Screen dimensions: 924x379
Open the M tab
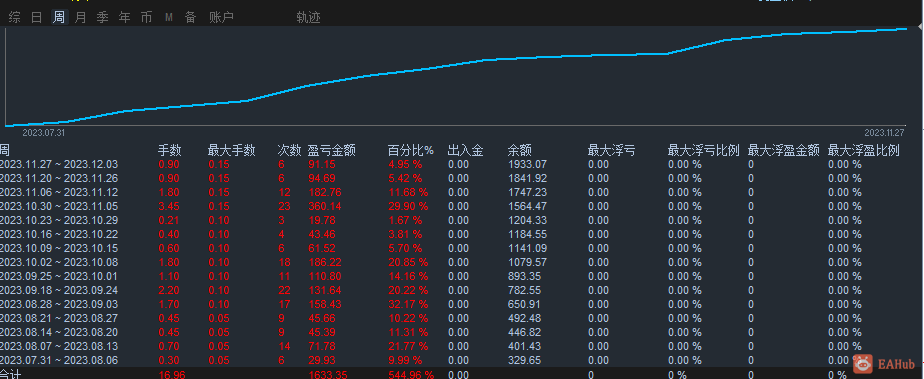click(169, 18)
